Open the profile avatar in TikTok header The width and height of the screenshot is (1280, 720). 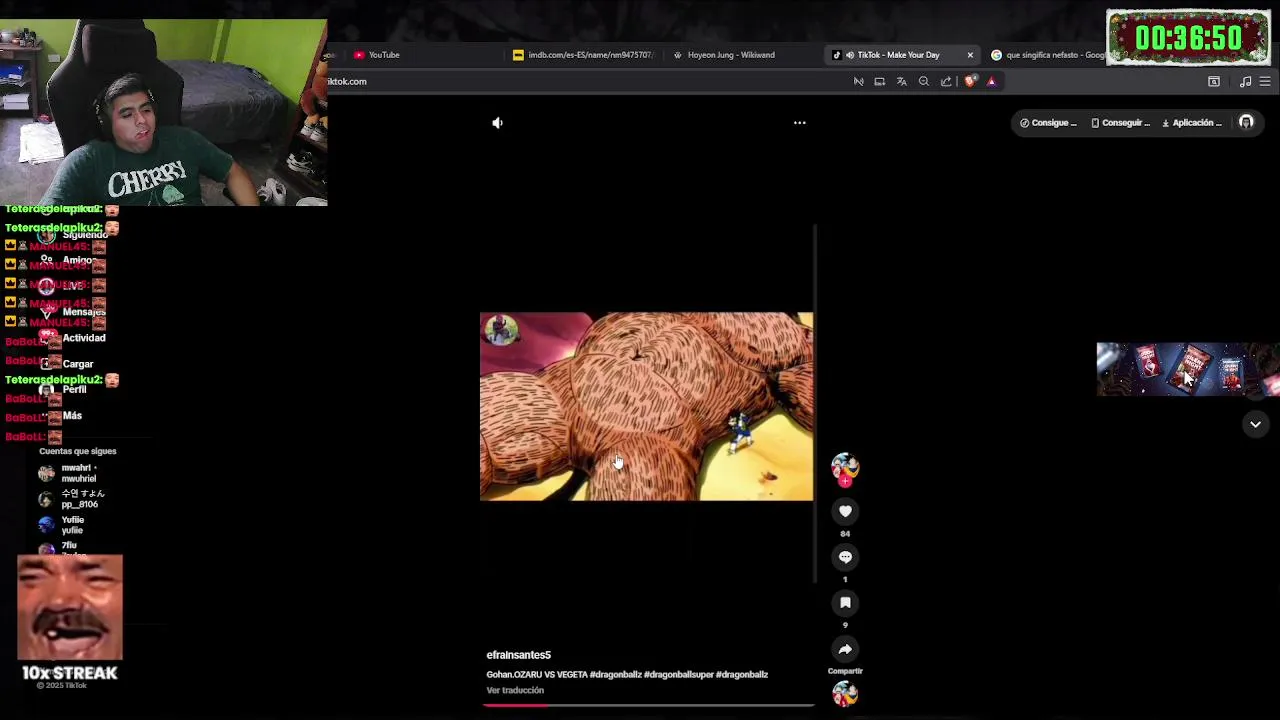click(x=1246, y=123)
